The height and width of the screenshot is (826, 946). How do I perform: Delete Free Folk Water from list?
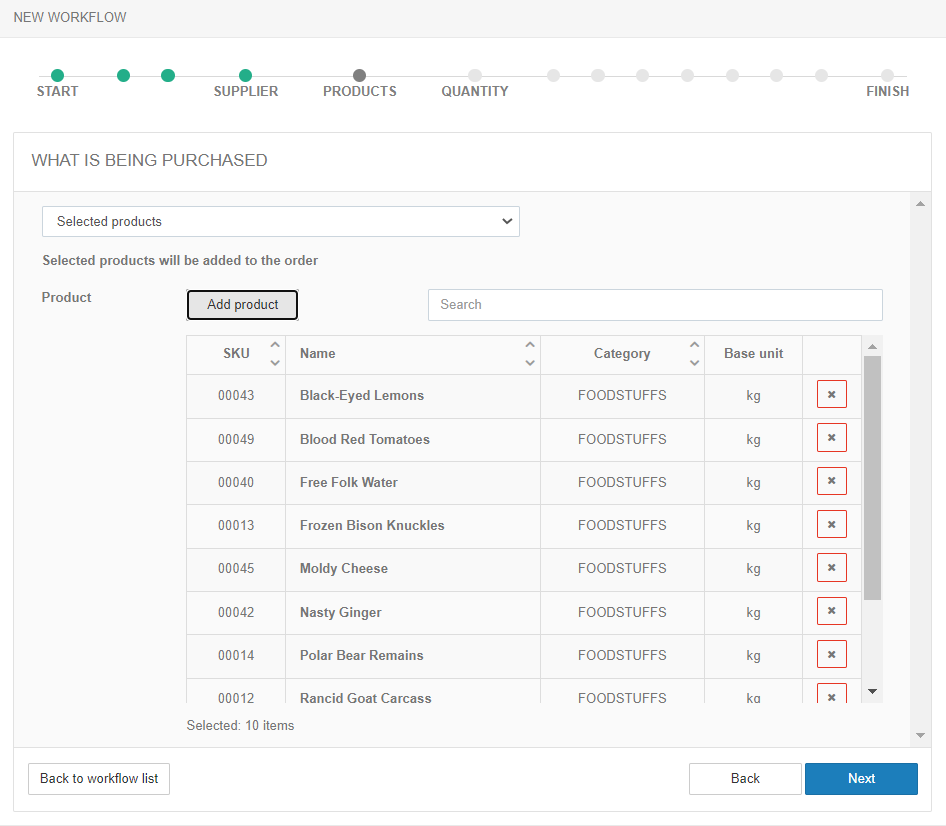tap(831, 481)
